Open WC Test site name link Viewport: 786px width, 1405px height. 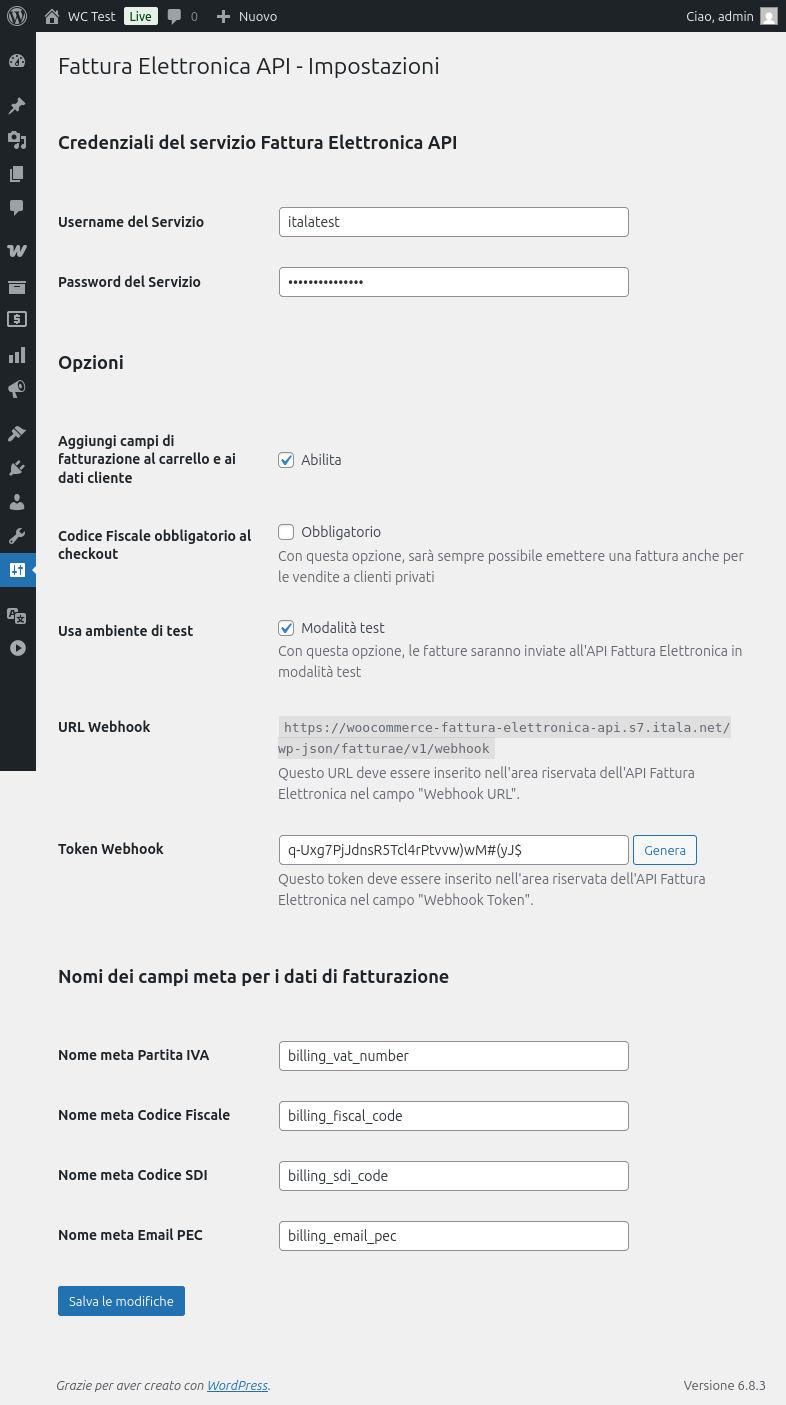pos(92,16)
